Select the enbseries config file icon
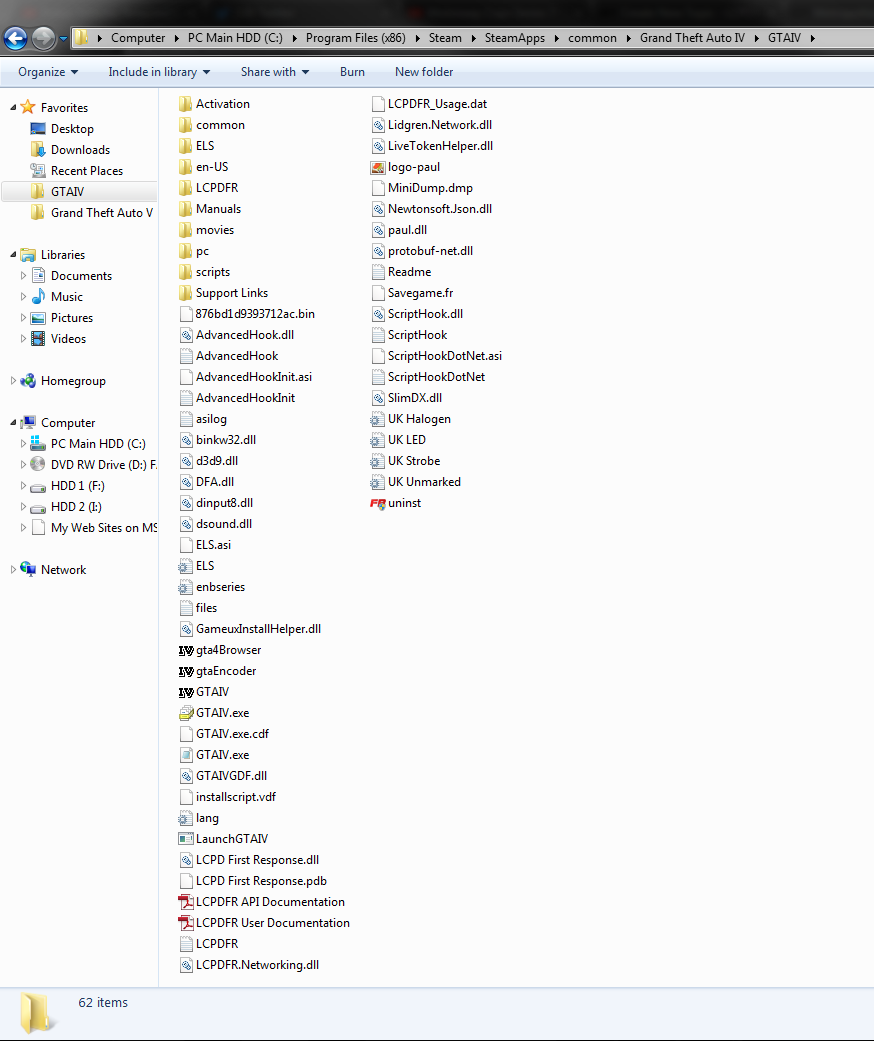This screenshot has height=1041, width=874. pos(185,588)
